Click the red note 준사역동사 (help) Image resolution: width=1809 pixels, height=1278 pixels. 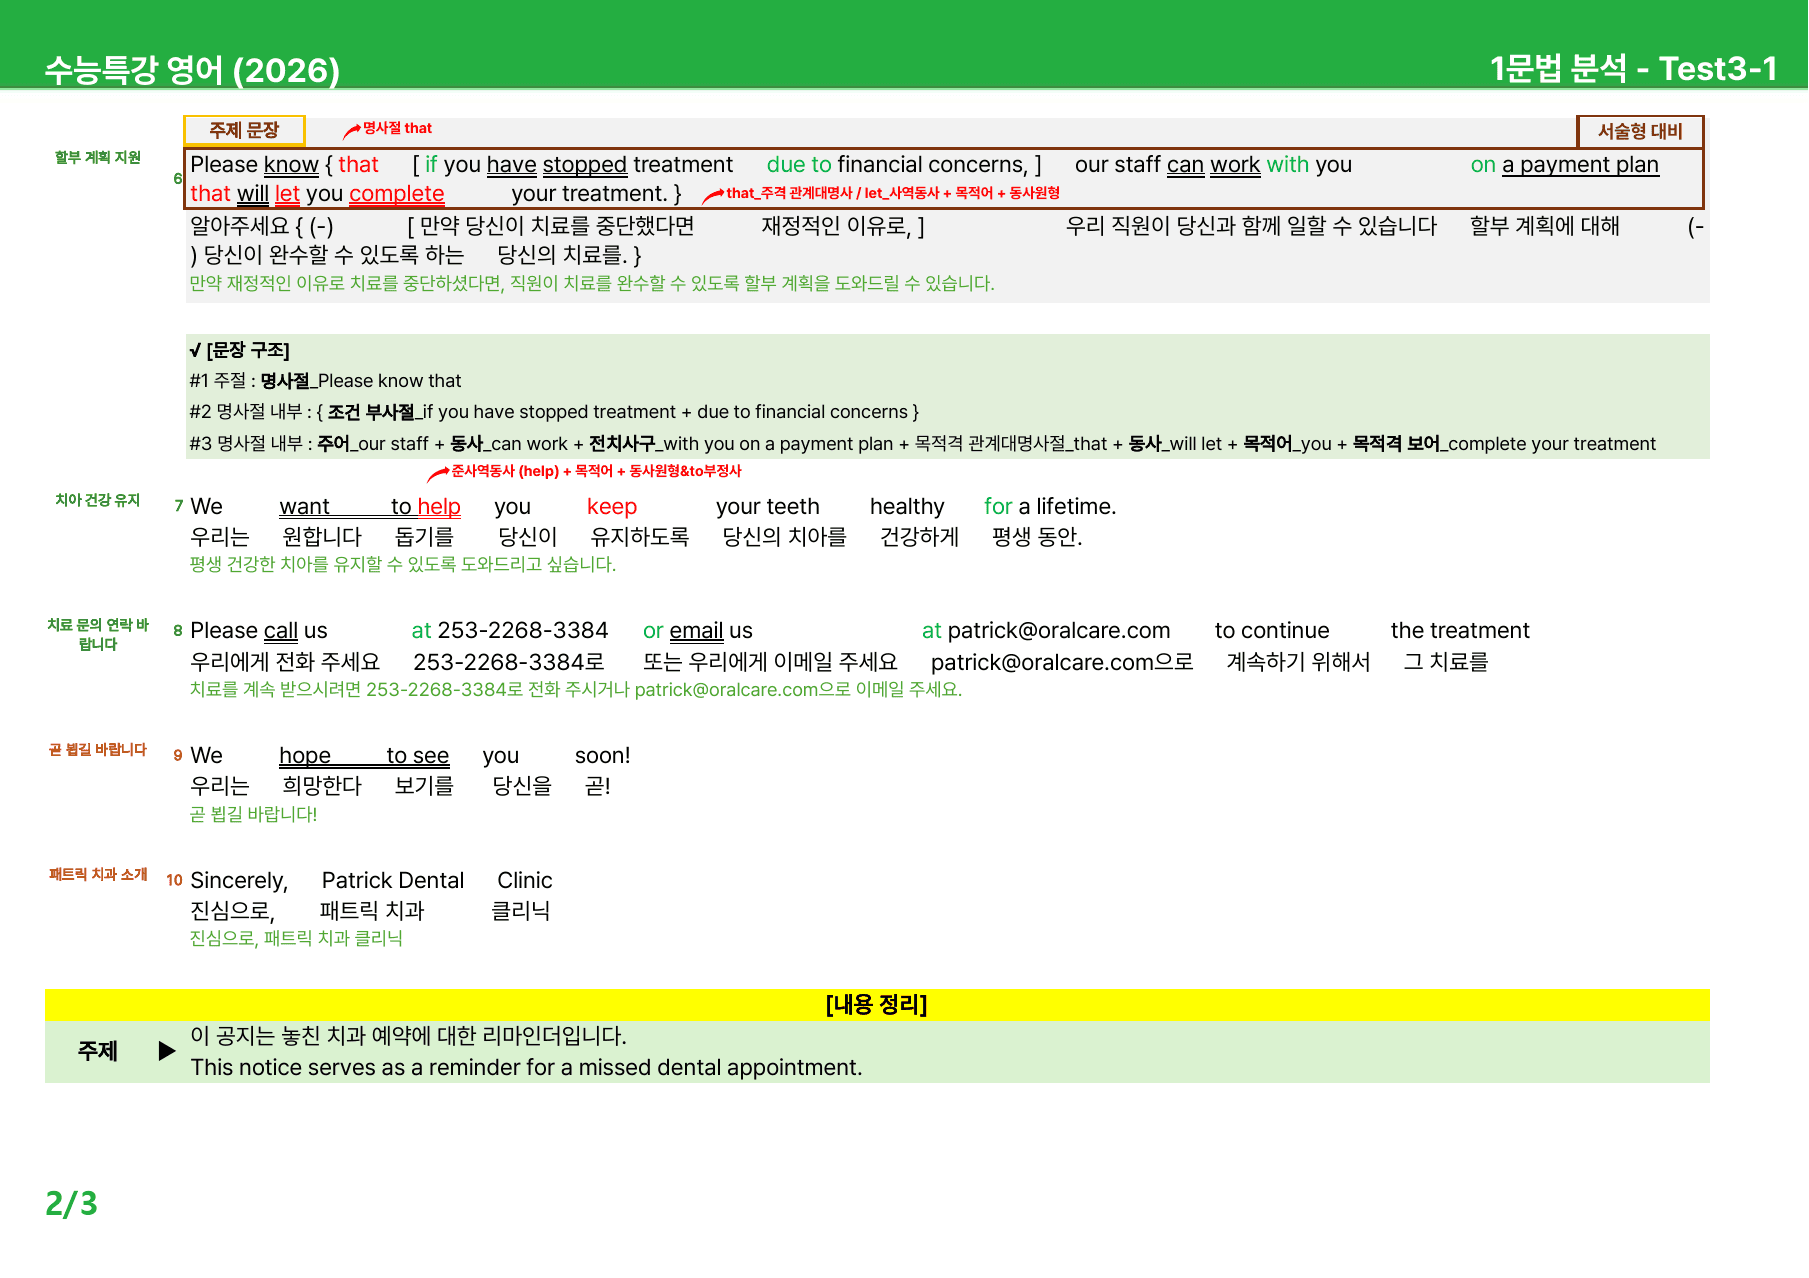coord(505,471)
